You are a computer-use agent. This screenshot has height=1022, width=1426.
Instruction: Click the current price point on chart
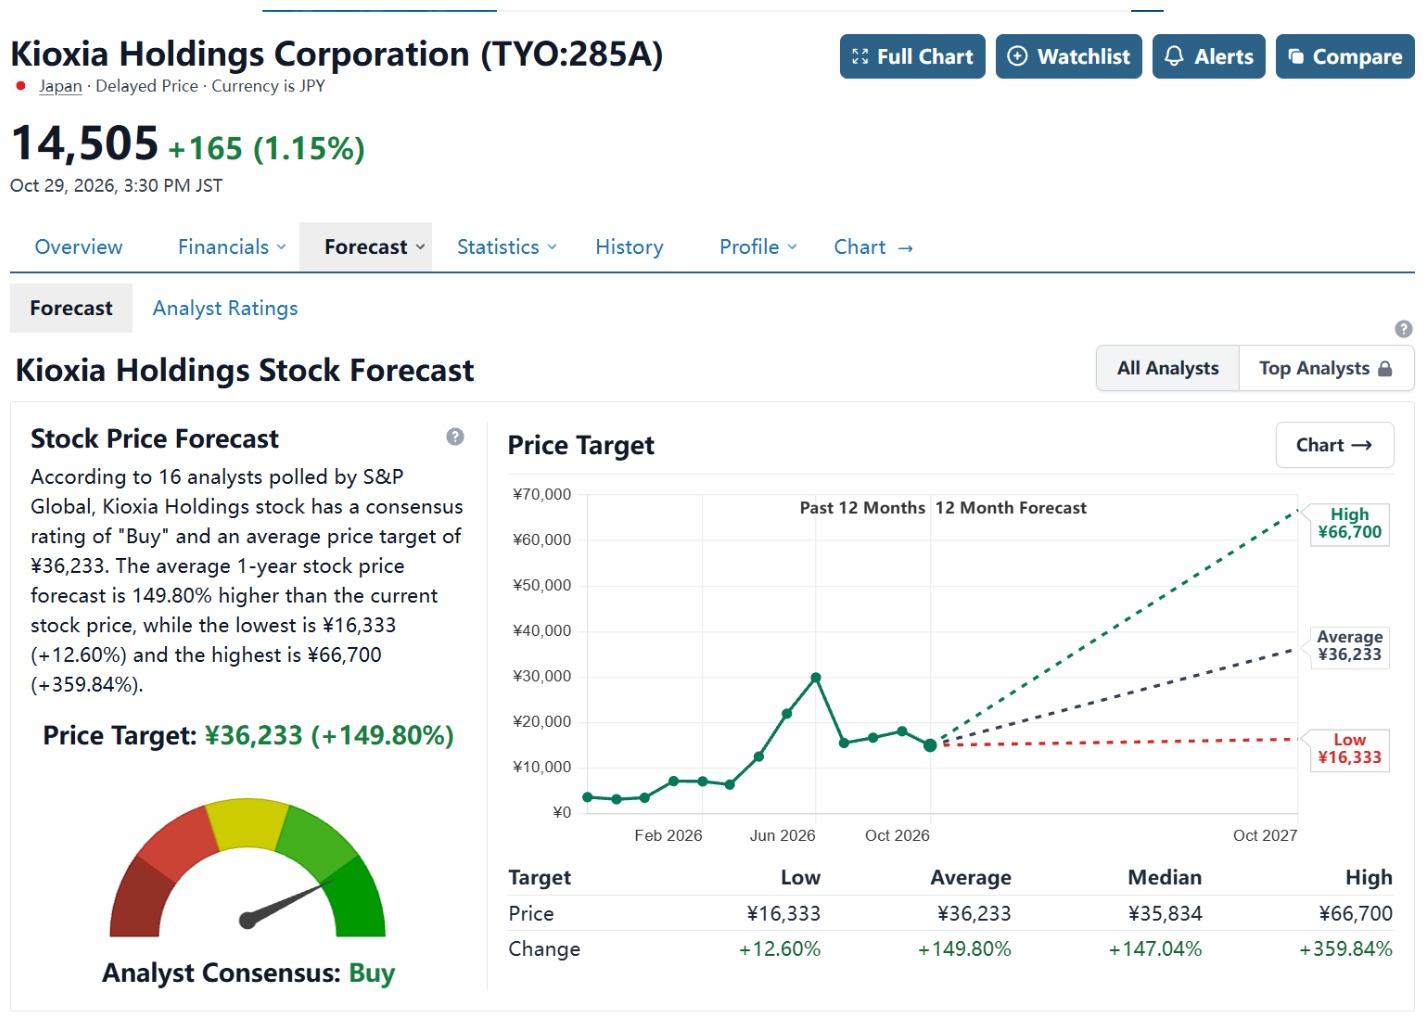[930, 745]
